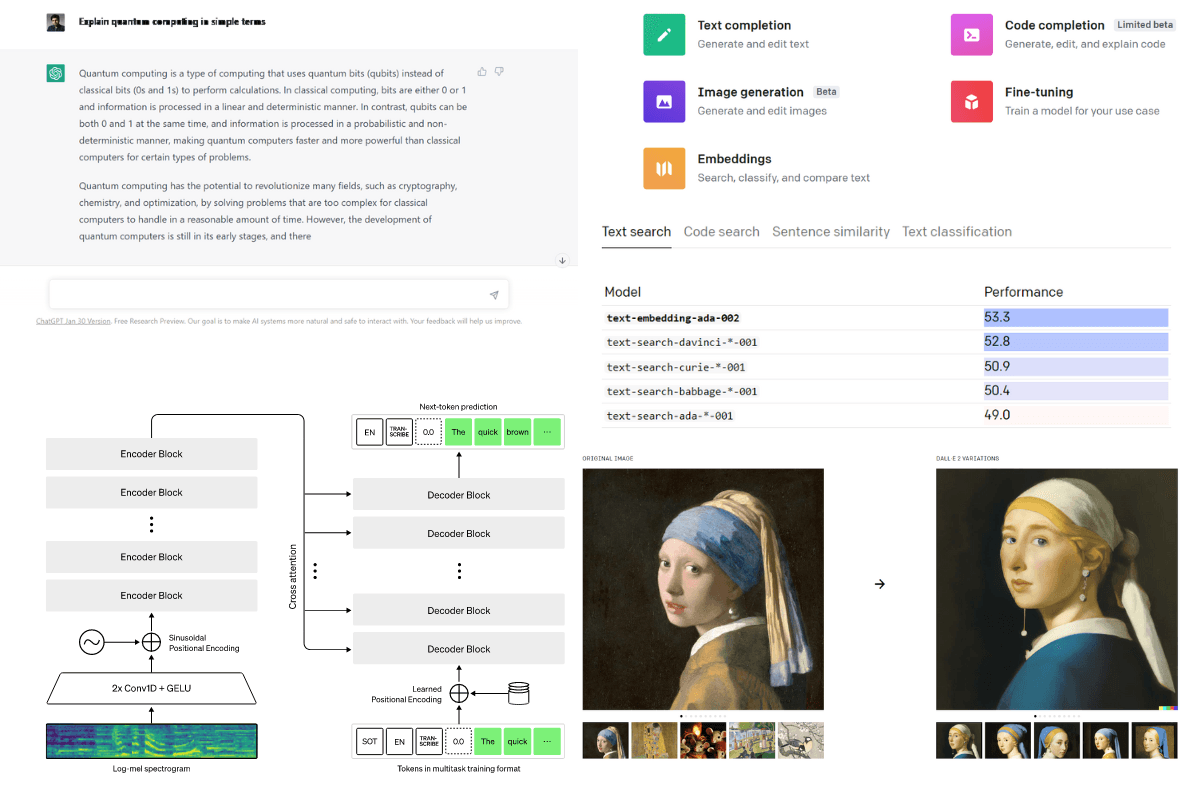Click the text-search-davinci-*-001 model name
The width and height of the screenshot is (1200, 800).
click(682, 342)
